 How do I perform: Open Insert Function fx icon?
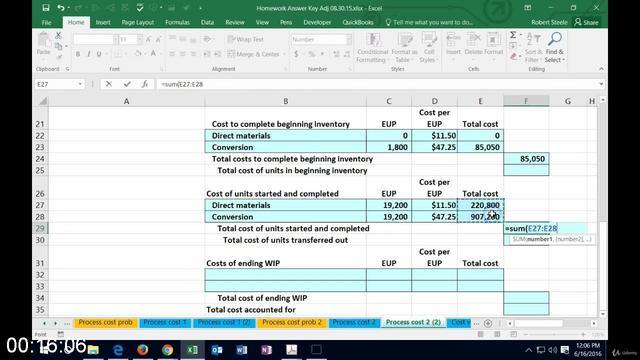[145, 84]
